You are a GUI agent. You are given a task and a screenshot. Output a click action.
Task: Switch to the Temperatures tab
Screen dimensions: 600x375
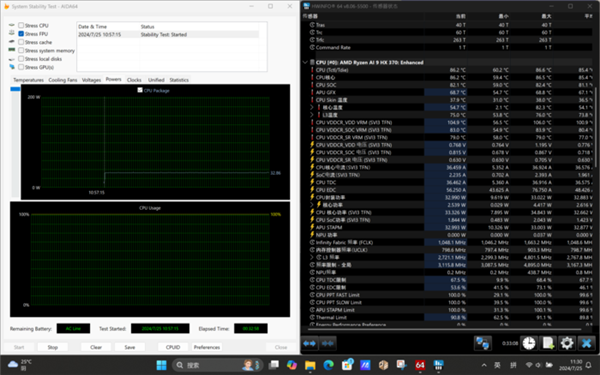coord(28,80)
